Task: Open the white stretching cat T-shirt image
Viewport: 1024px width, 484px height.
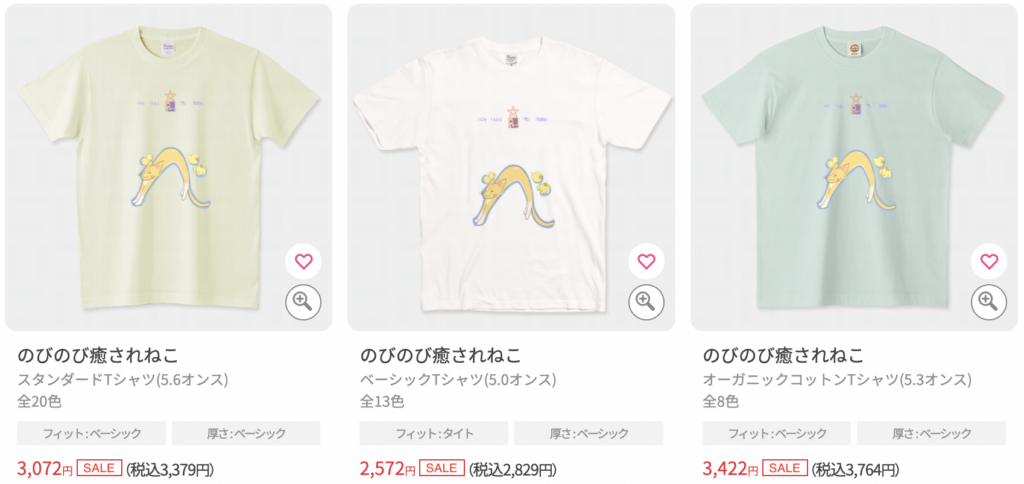Action: click(511, 167)
